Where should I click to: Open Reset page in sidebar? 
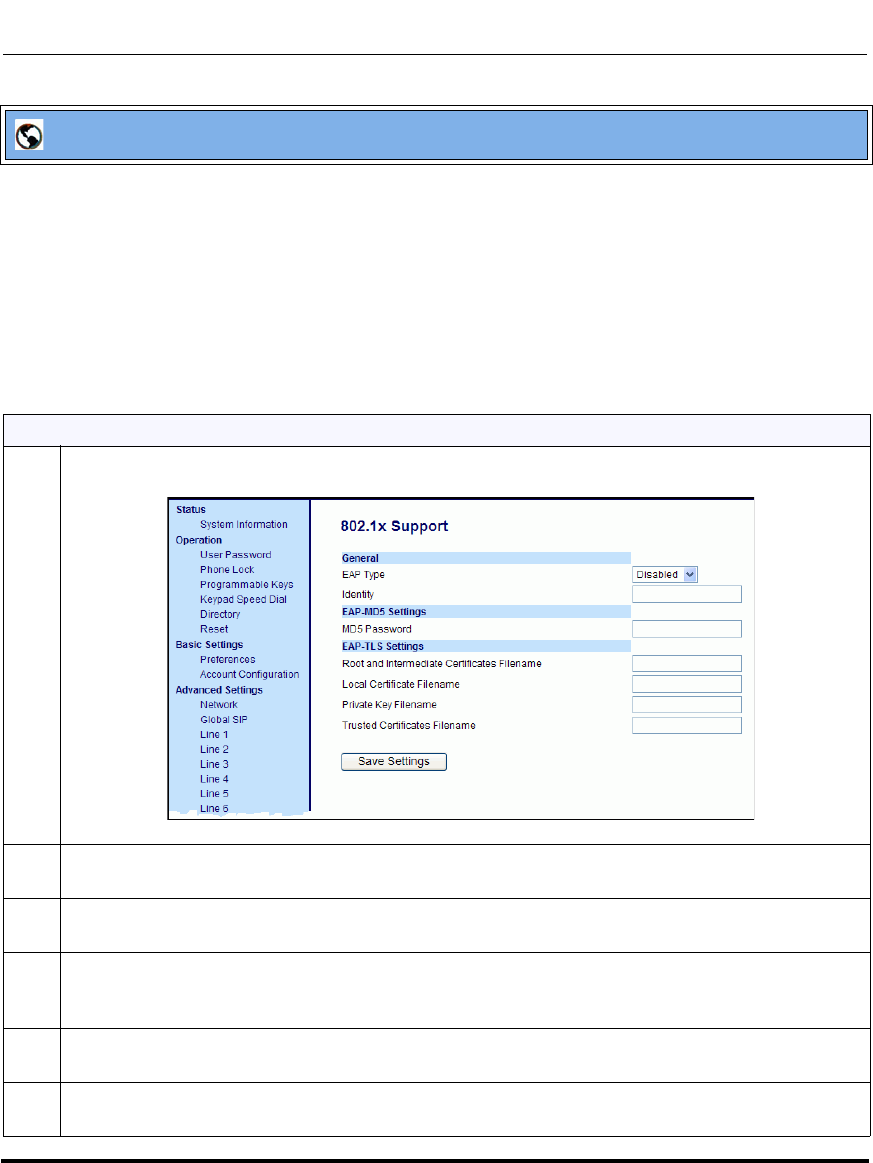point(214,629)
